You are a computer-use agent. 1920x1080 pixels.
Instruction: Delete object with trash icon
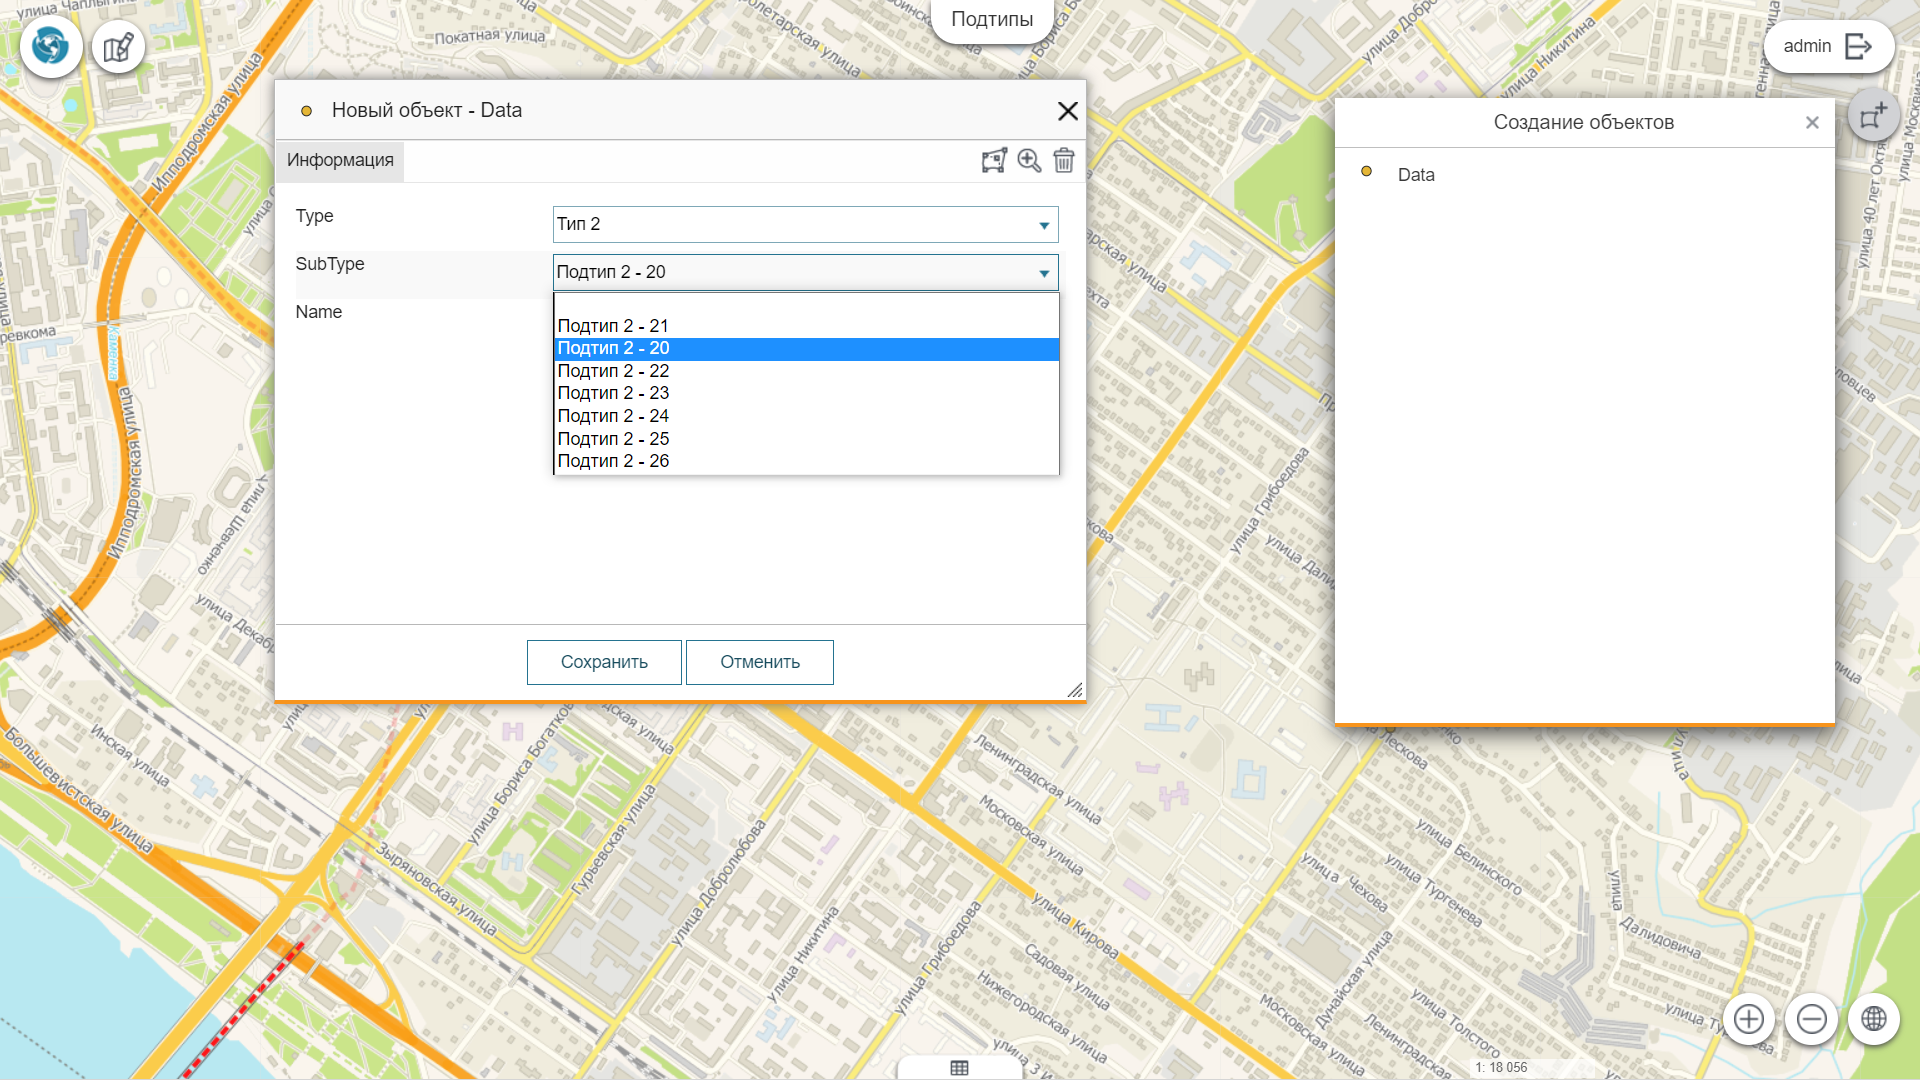pyautogui.click(x=1064, y=160)
